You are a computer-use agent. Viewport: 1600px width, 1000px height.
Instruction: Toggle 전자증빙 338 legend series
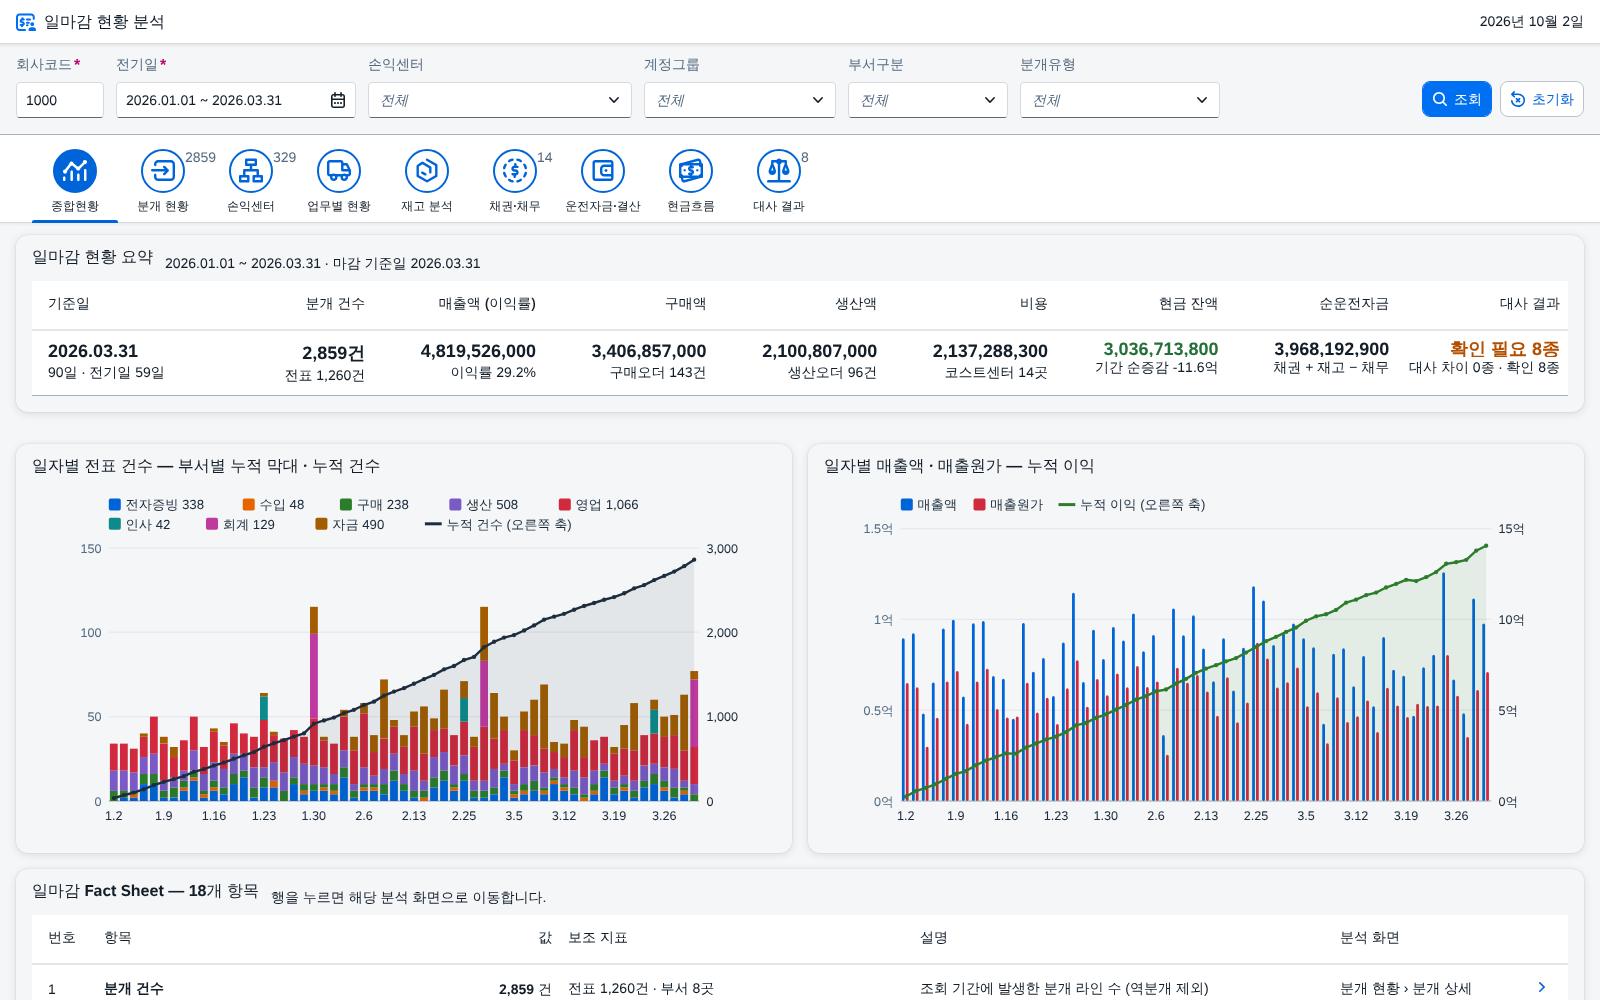click(156, 505)
